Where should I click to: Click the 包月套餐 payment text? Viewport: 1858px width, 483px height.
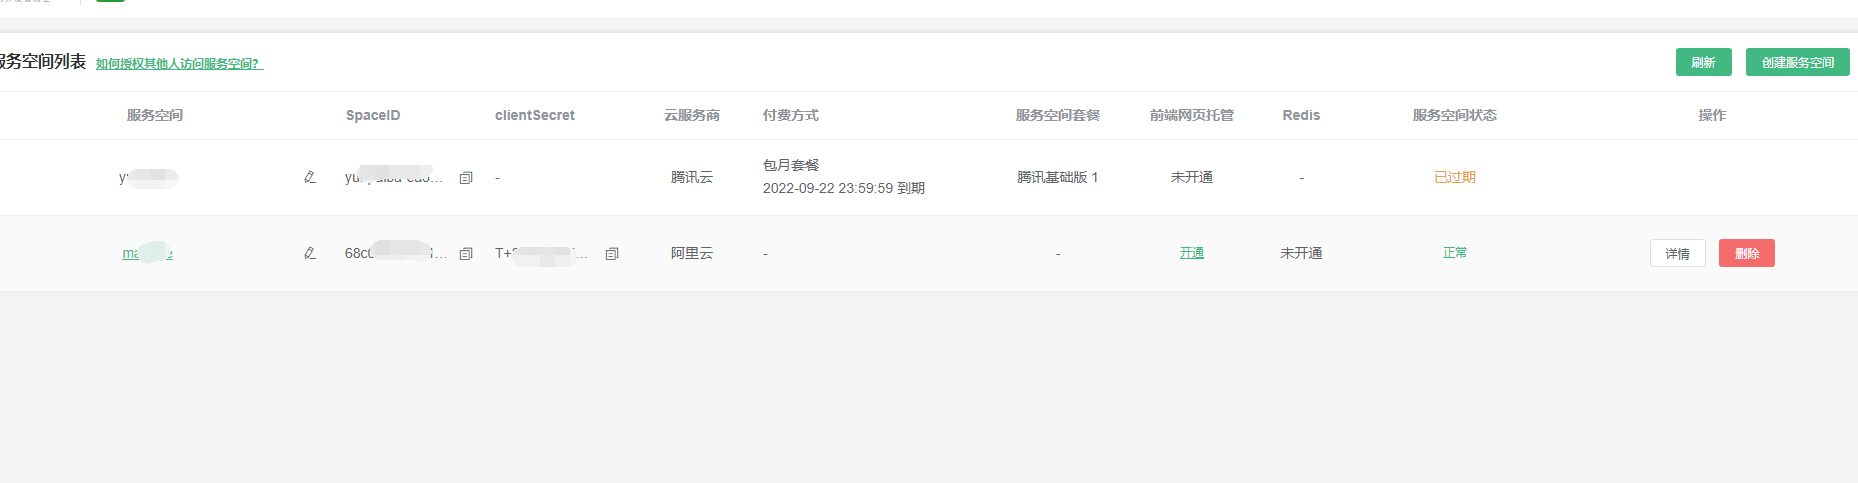[791, 165]
